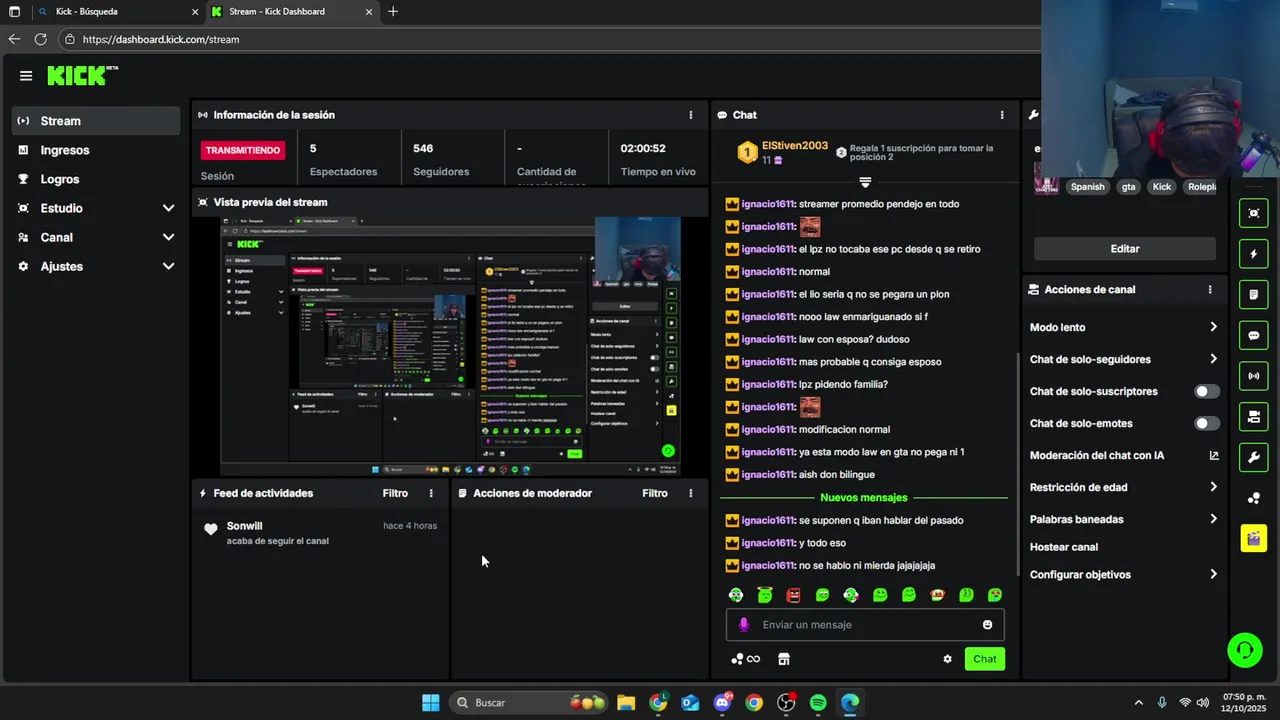Viewport: 1280px width, 720px height.
Task: Toggle Chat de solo-suscriptores switch
Action: 1207,392
